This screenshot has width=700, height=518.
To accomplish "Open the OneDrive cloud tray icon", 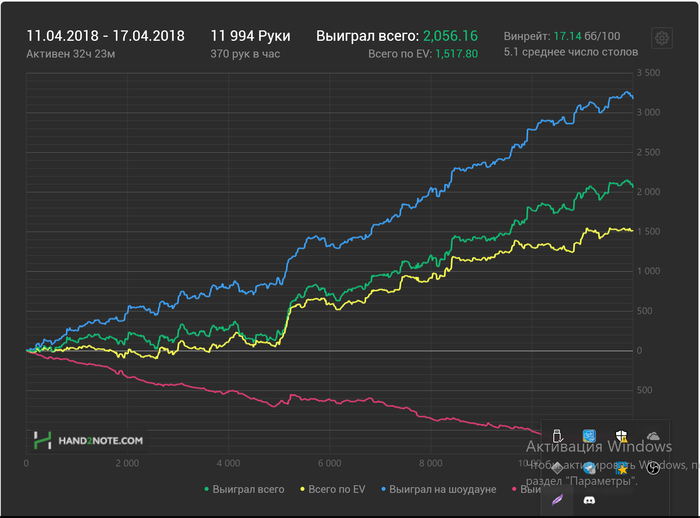I will pos(653,436).
